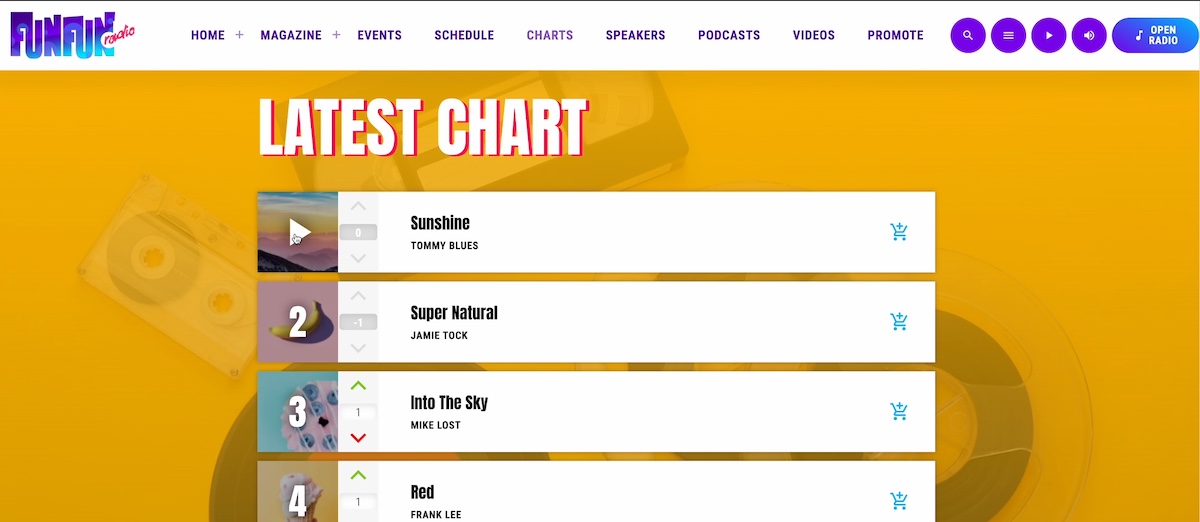Click the volume speaker icon
This screenshot has height=522, width=1200.
pyautogui.click(x=1089, y=35)
